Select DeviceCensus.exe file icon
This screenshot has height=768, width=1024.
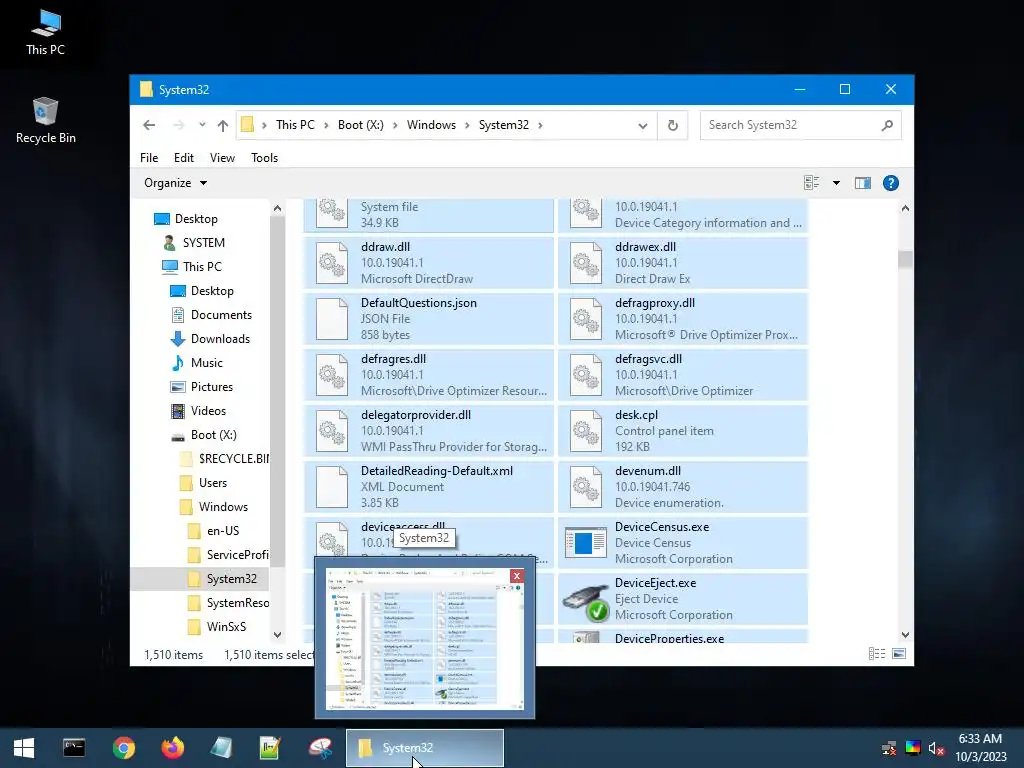586,543
